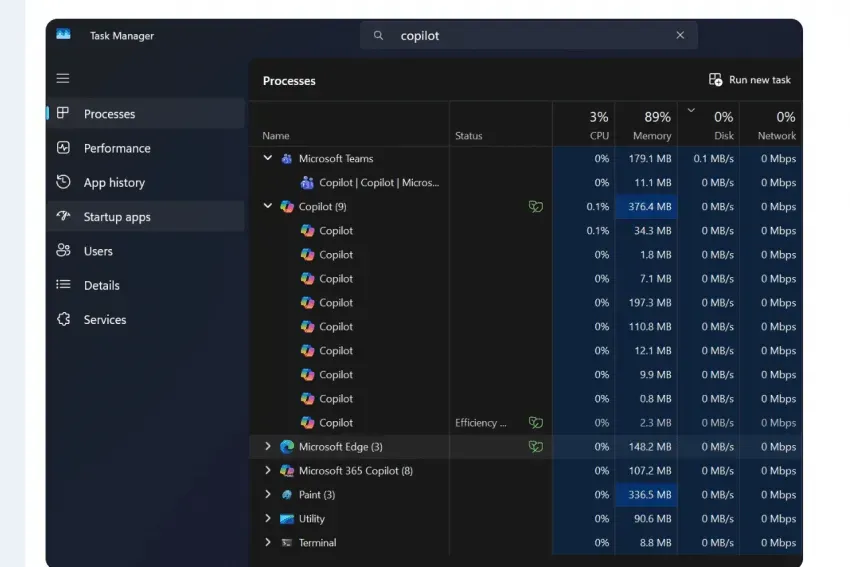Click inside the copilot search field
Image resolution: width=850 pixels, height=567 pixels.
click(x=529, y=35)
